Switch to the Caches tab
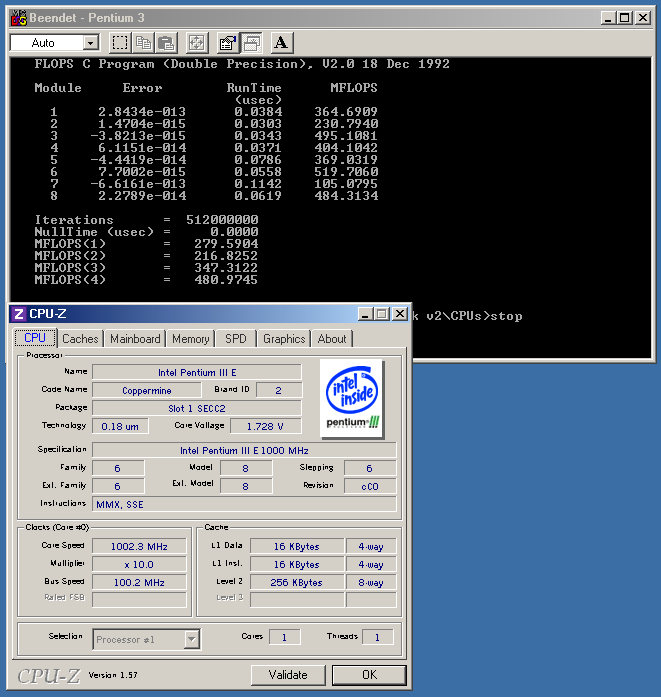The image size is (661, 697). 80,339
